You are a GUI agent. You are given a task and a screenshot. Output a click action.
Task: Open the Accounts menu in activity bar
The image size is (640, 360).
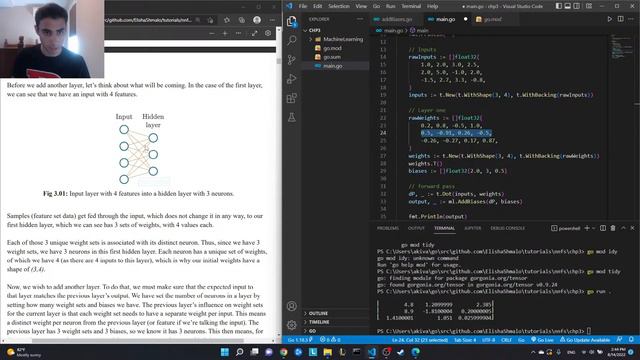click(x=291, y=306)
